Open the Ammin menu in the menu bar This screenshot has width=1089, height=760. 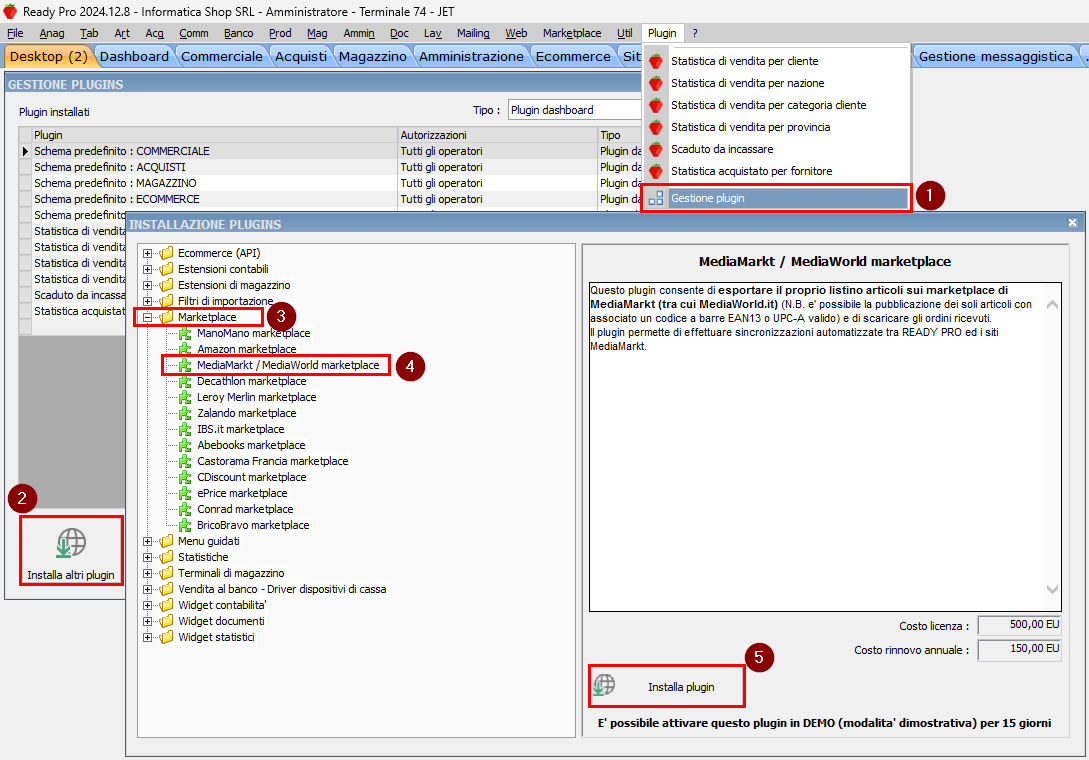point(359,33)
